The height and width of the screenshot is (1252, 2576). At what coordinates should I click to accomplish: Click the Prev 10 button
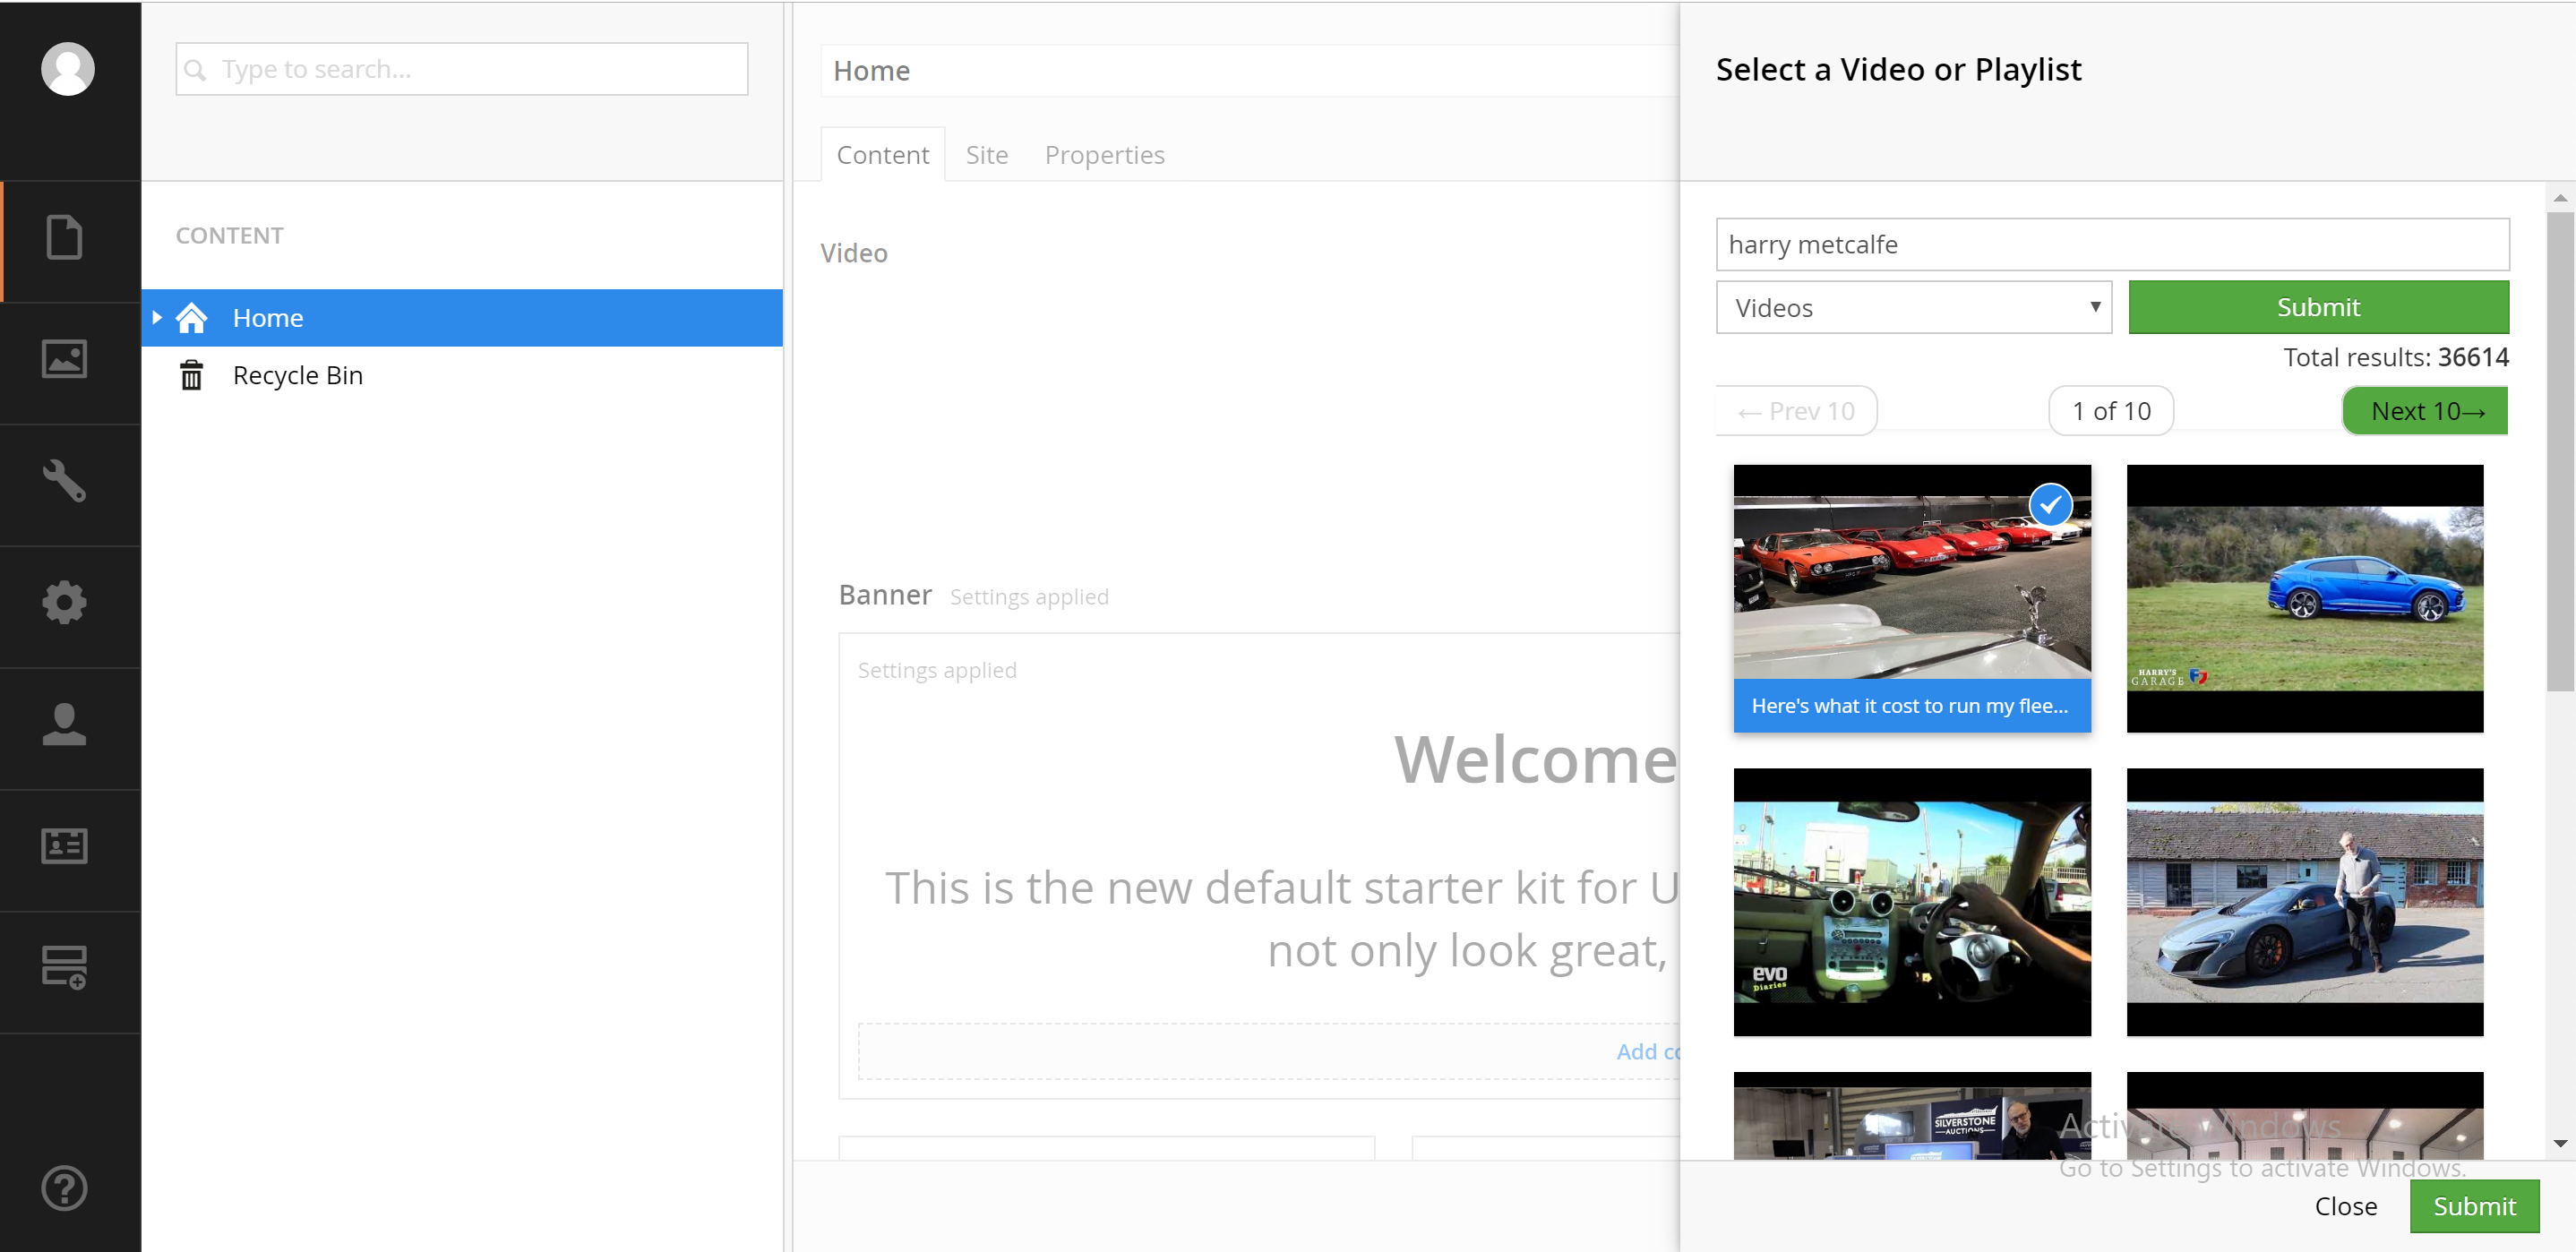(1797, 411)
